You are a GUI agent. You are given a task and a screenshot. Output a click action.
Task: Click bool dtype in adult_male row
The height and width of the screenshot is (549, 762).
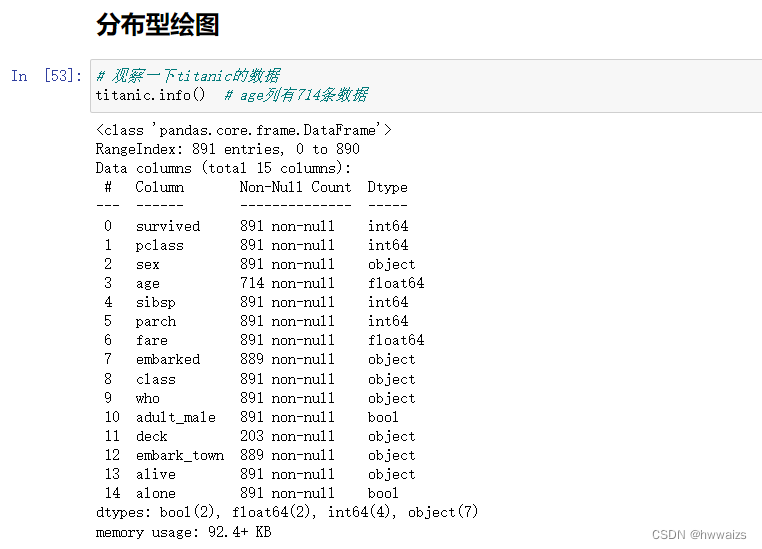[383, 417]
